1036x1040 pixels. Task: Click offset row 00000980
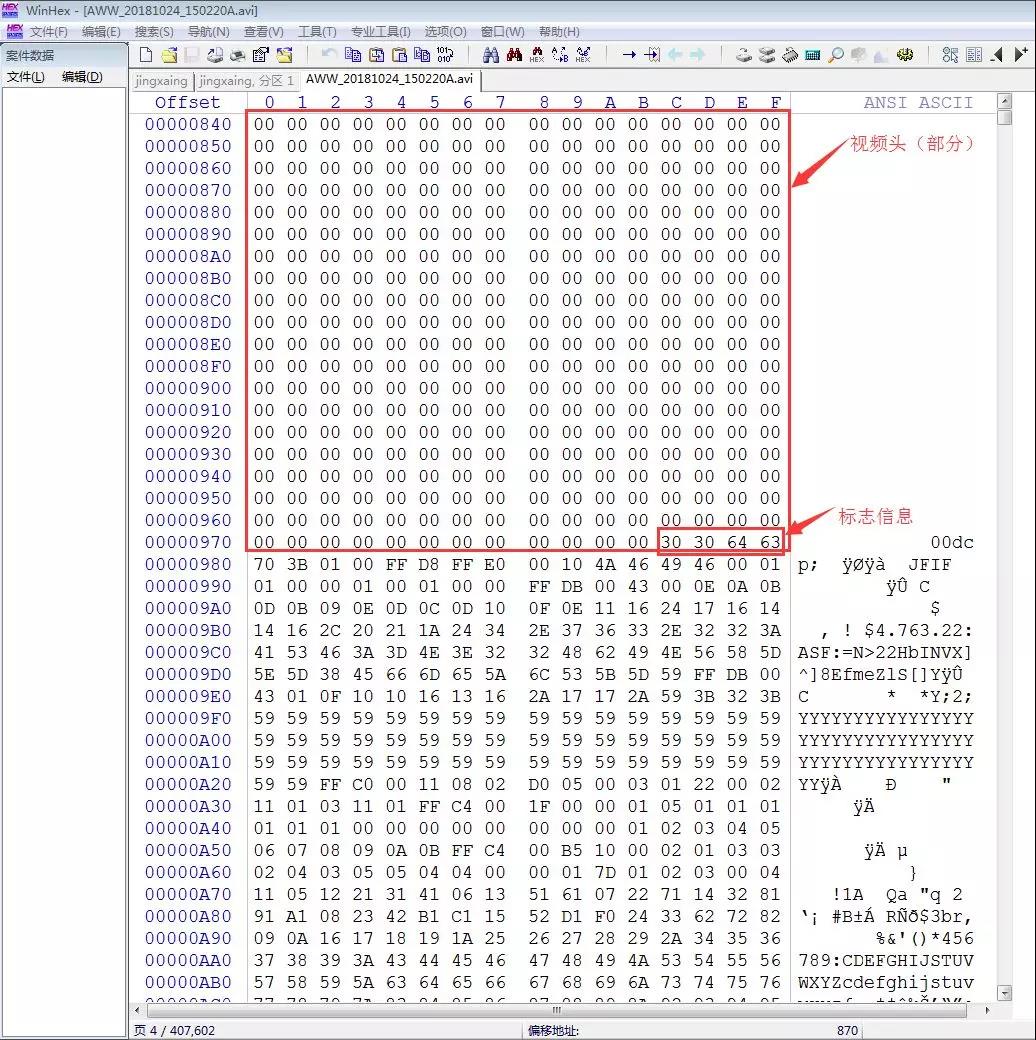(188, 564)
